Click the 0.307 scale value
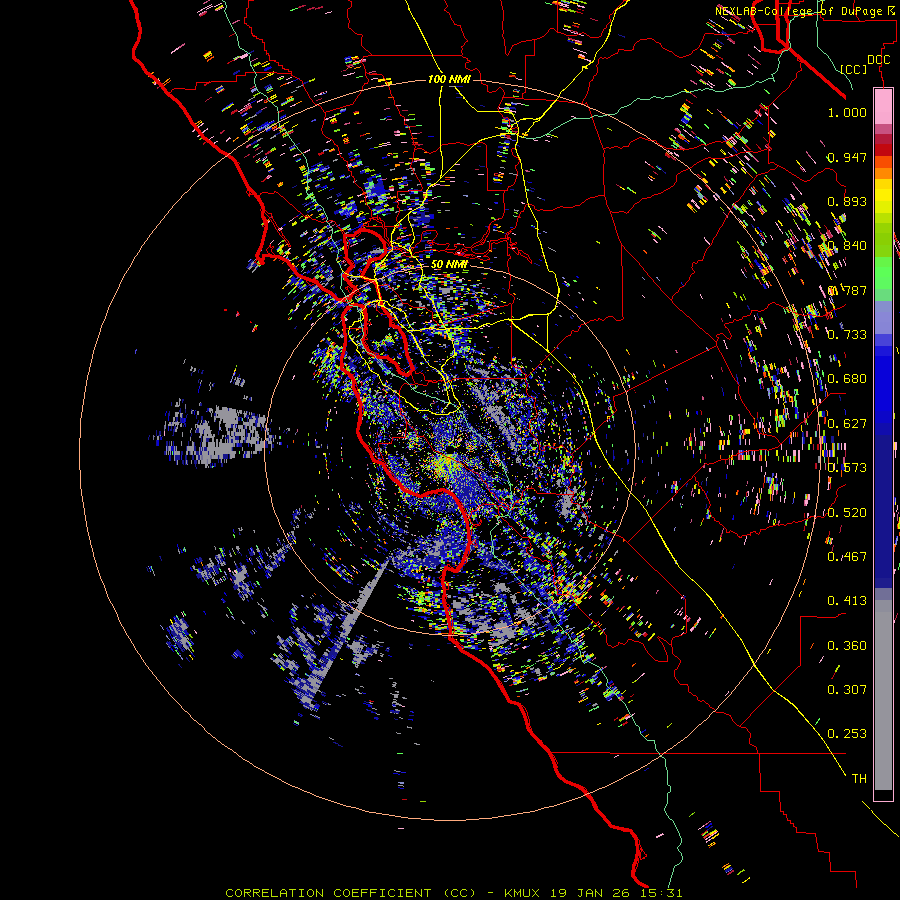Viewport: 900px width, 900px height. (x=847, y=689)
